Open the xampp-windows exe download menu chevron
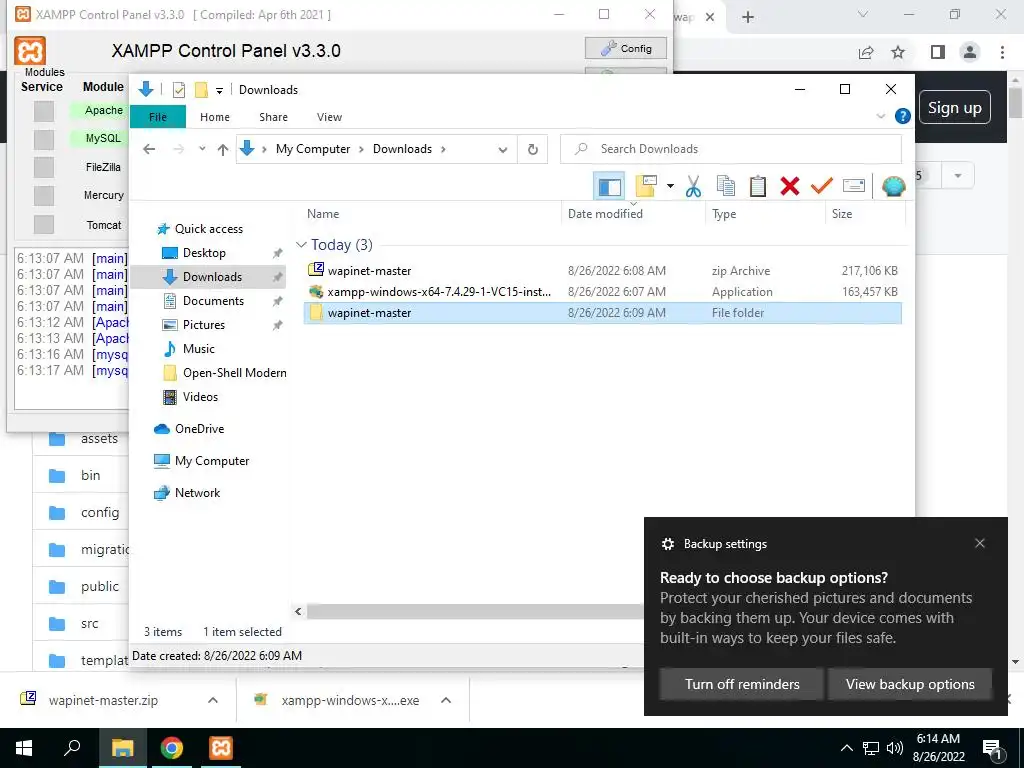This screenshot has height=768, width=1024. pos(446,700)
